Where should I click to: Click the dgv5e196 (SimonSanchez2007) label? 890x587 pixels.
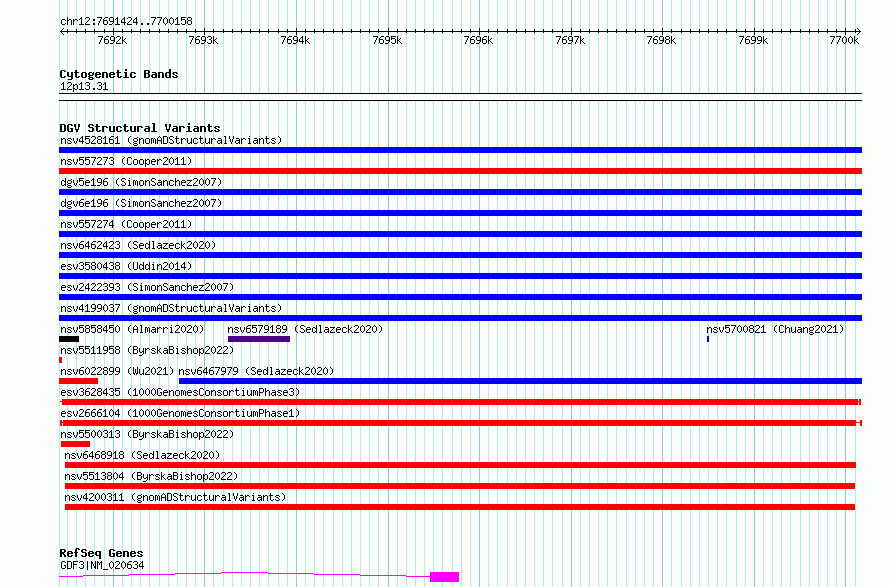pyautogui.click(x=141, y=182)
